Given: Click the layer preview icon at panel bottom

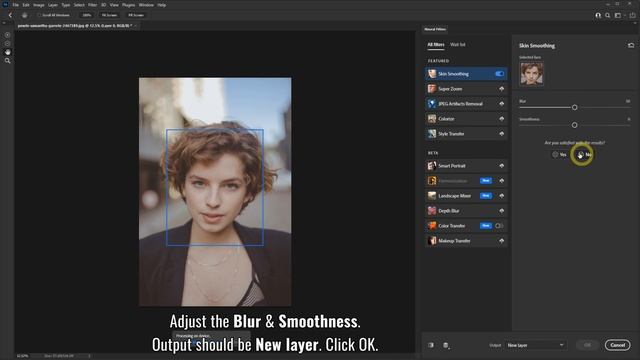Looking at the screenshot, I should point(446,345).
